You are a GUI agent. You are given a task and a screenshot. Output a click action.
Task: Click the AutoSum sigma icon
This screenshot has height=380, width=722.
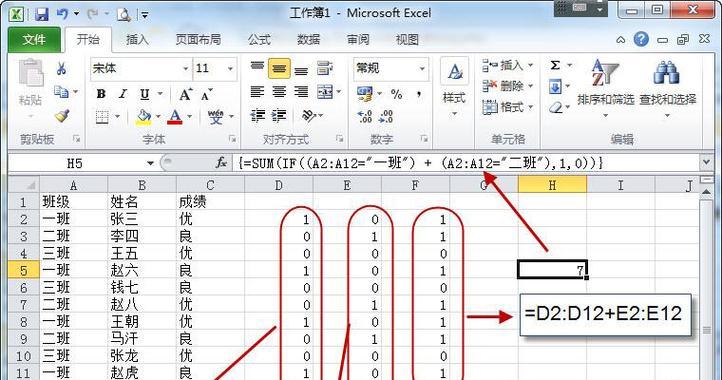coord(555,65)
